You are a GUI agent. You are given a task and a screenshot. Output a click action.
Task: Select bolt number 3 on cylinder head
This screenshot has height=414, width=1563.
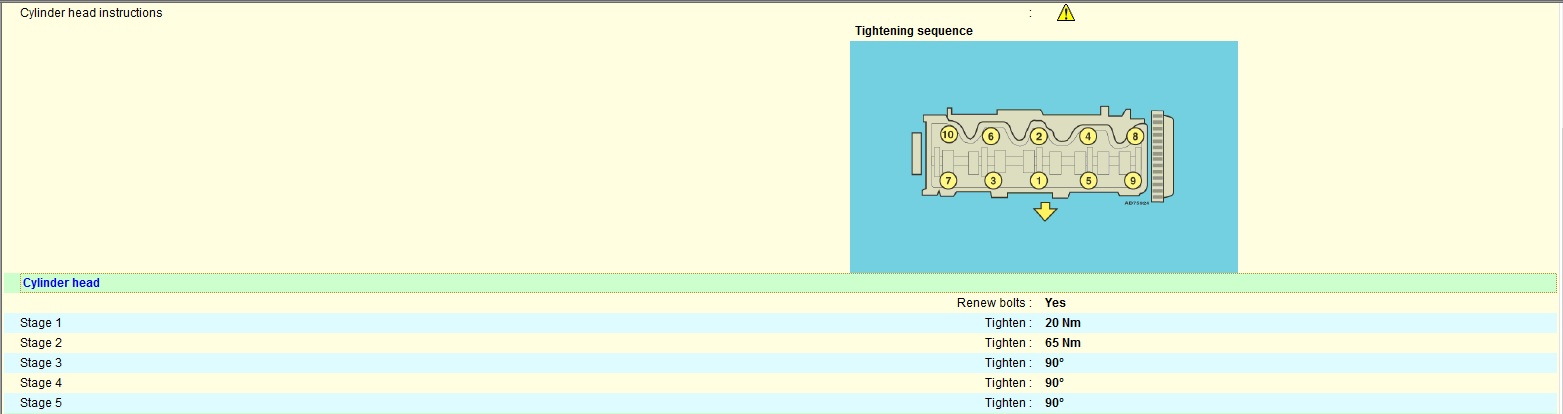(993, 181)
